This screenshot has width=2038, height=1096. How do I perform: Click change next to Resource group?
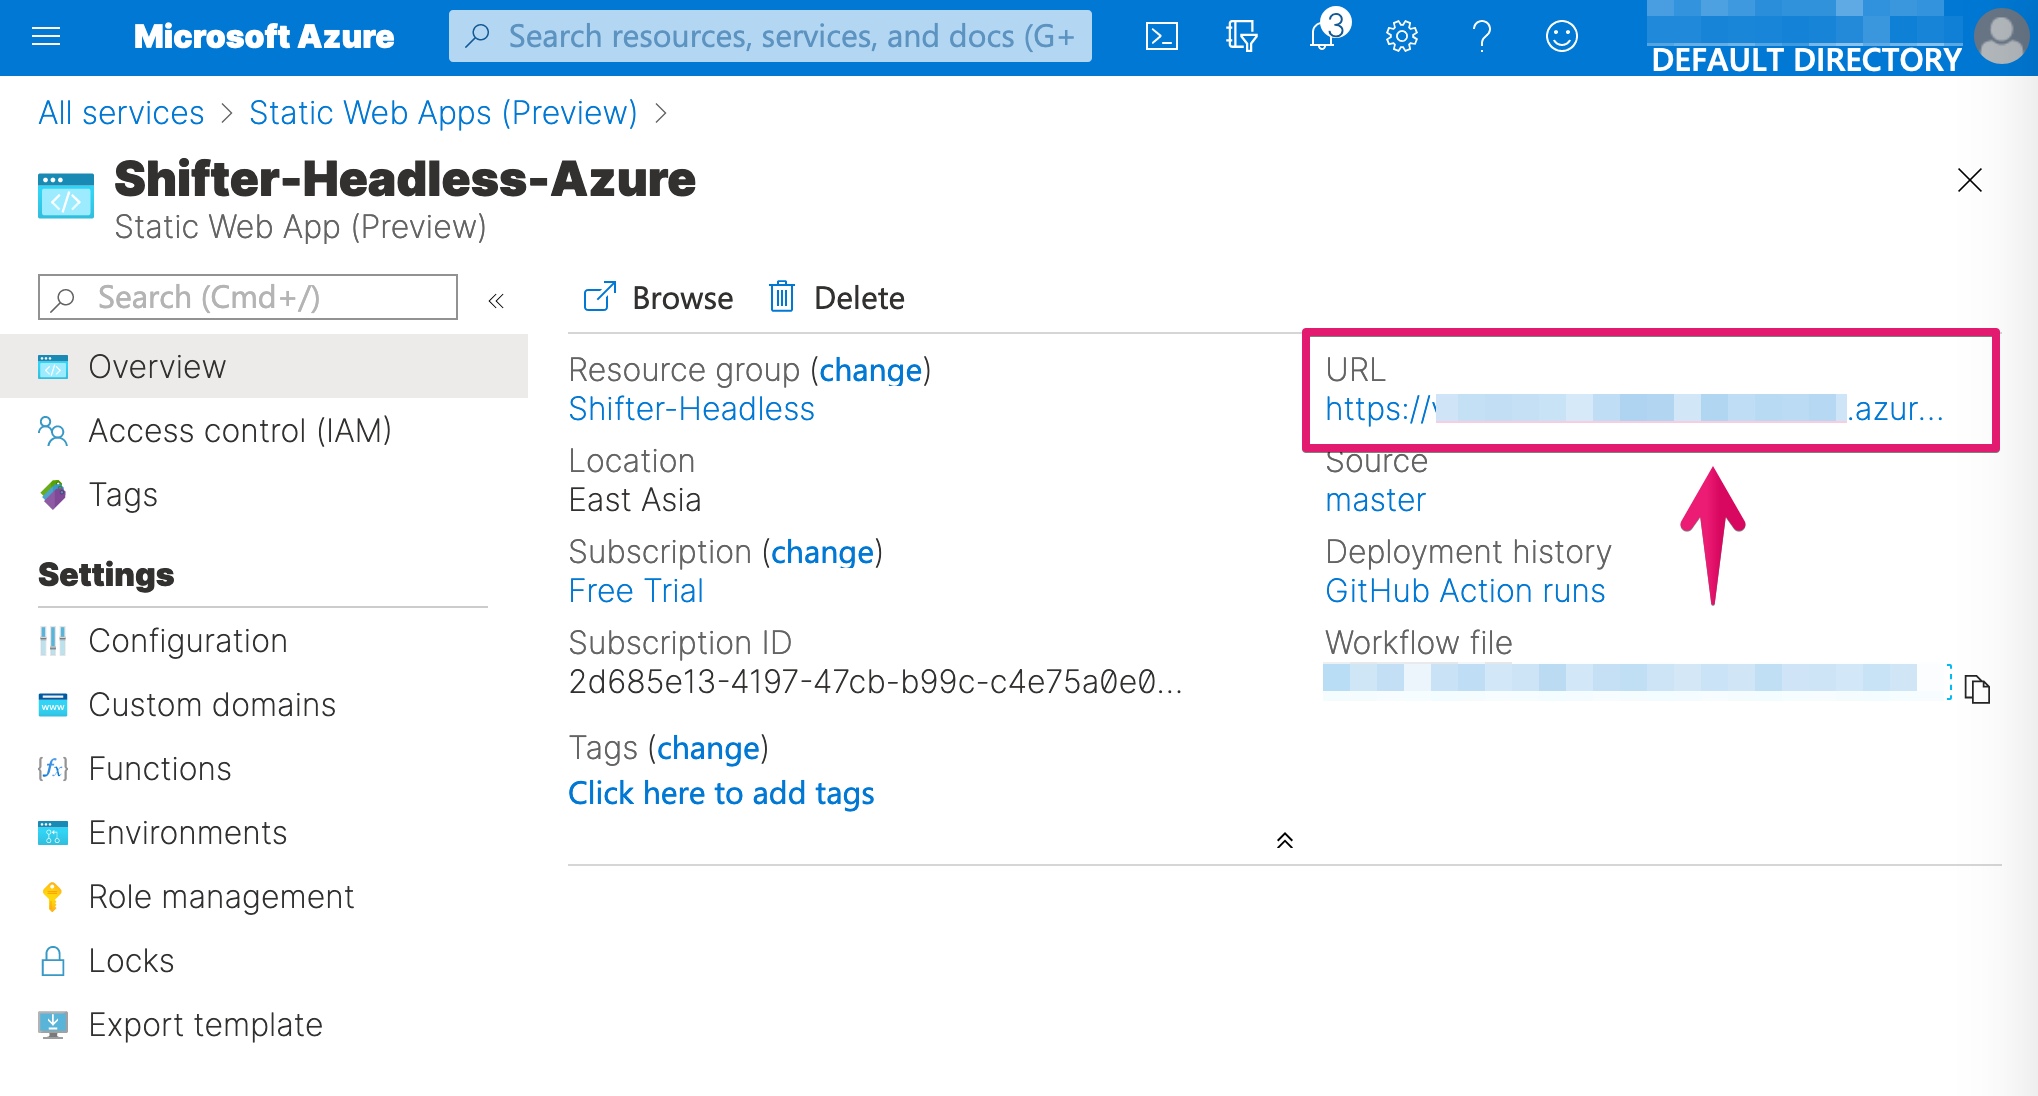(870, 370)
